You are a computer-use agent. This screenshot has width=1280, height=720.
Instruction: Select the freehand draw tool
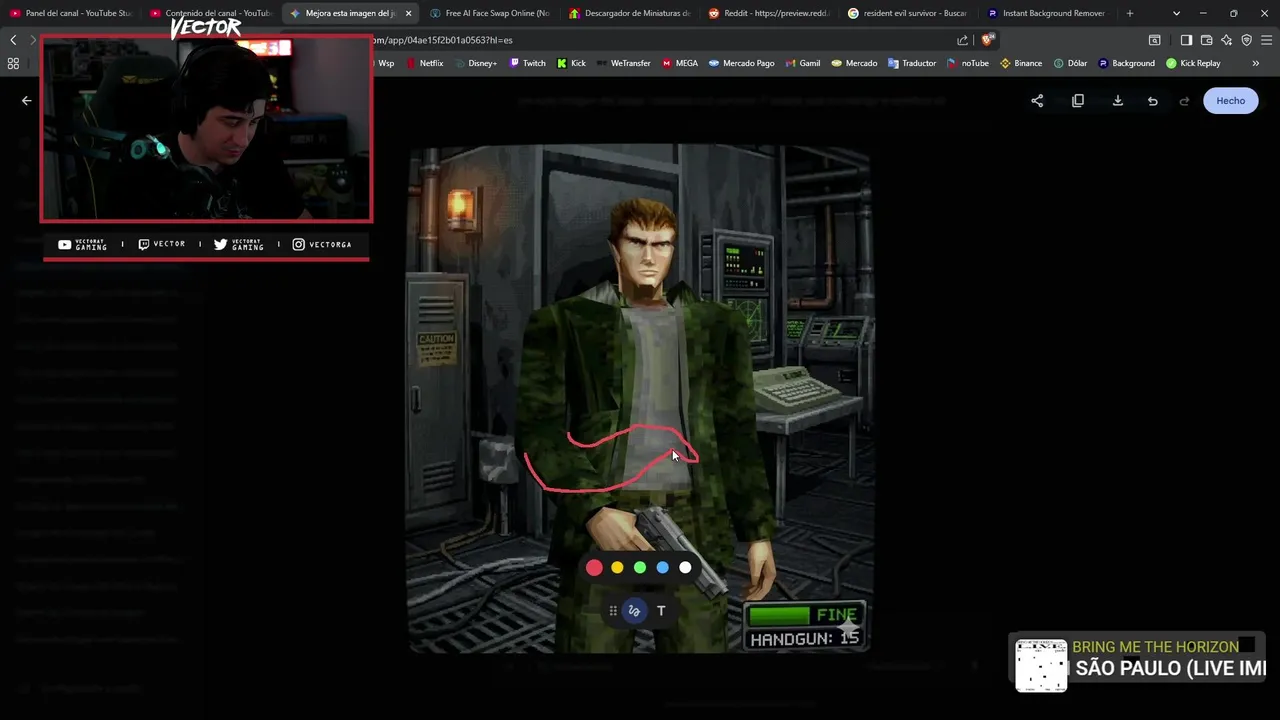pos(634,611)
